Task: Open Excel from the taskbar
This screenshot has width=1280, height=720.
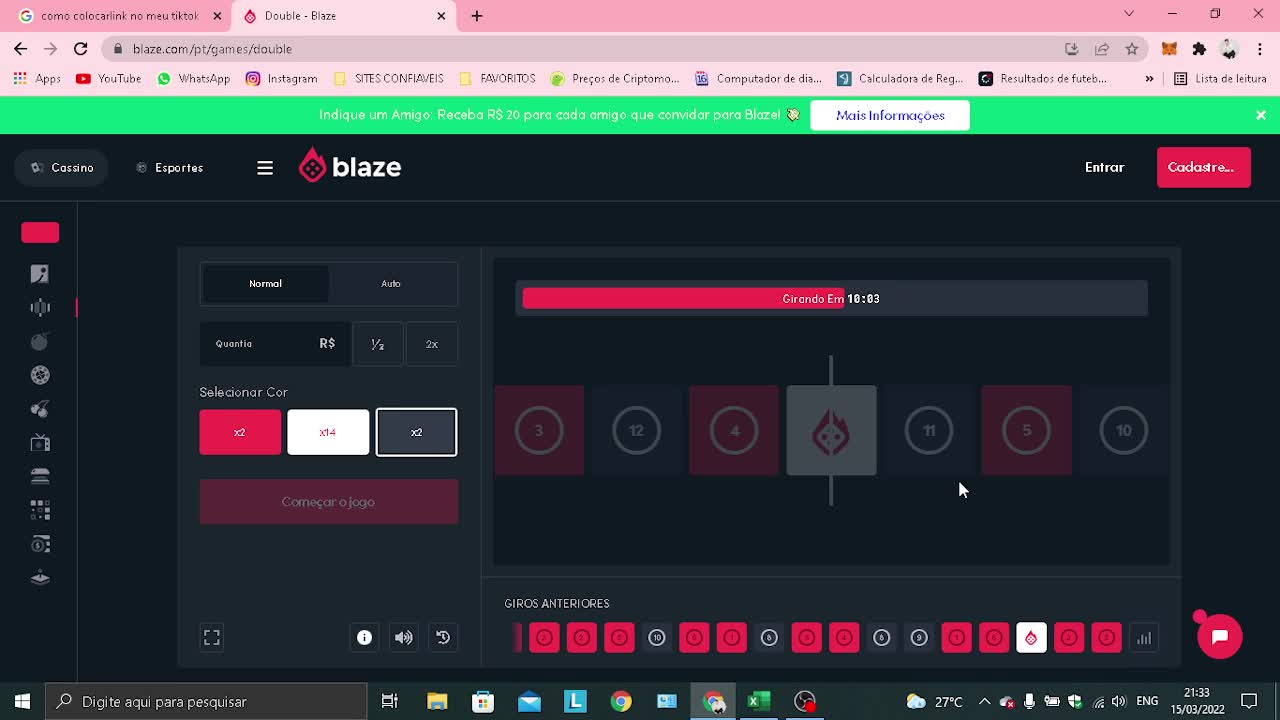Action: [759, 701]
